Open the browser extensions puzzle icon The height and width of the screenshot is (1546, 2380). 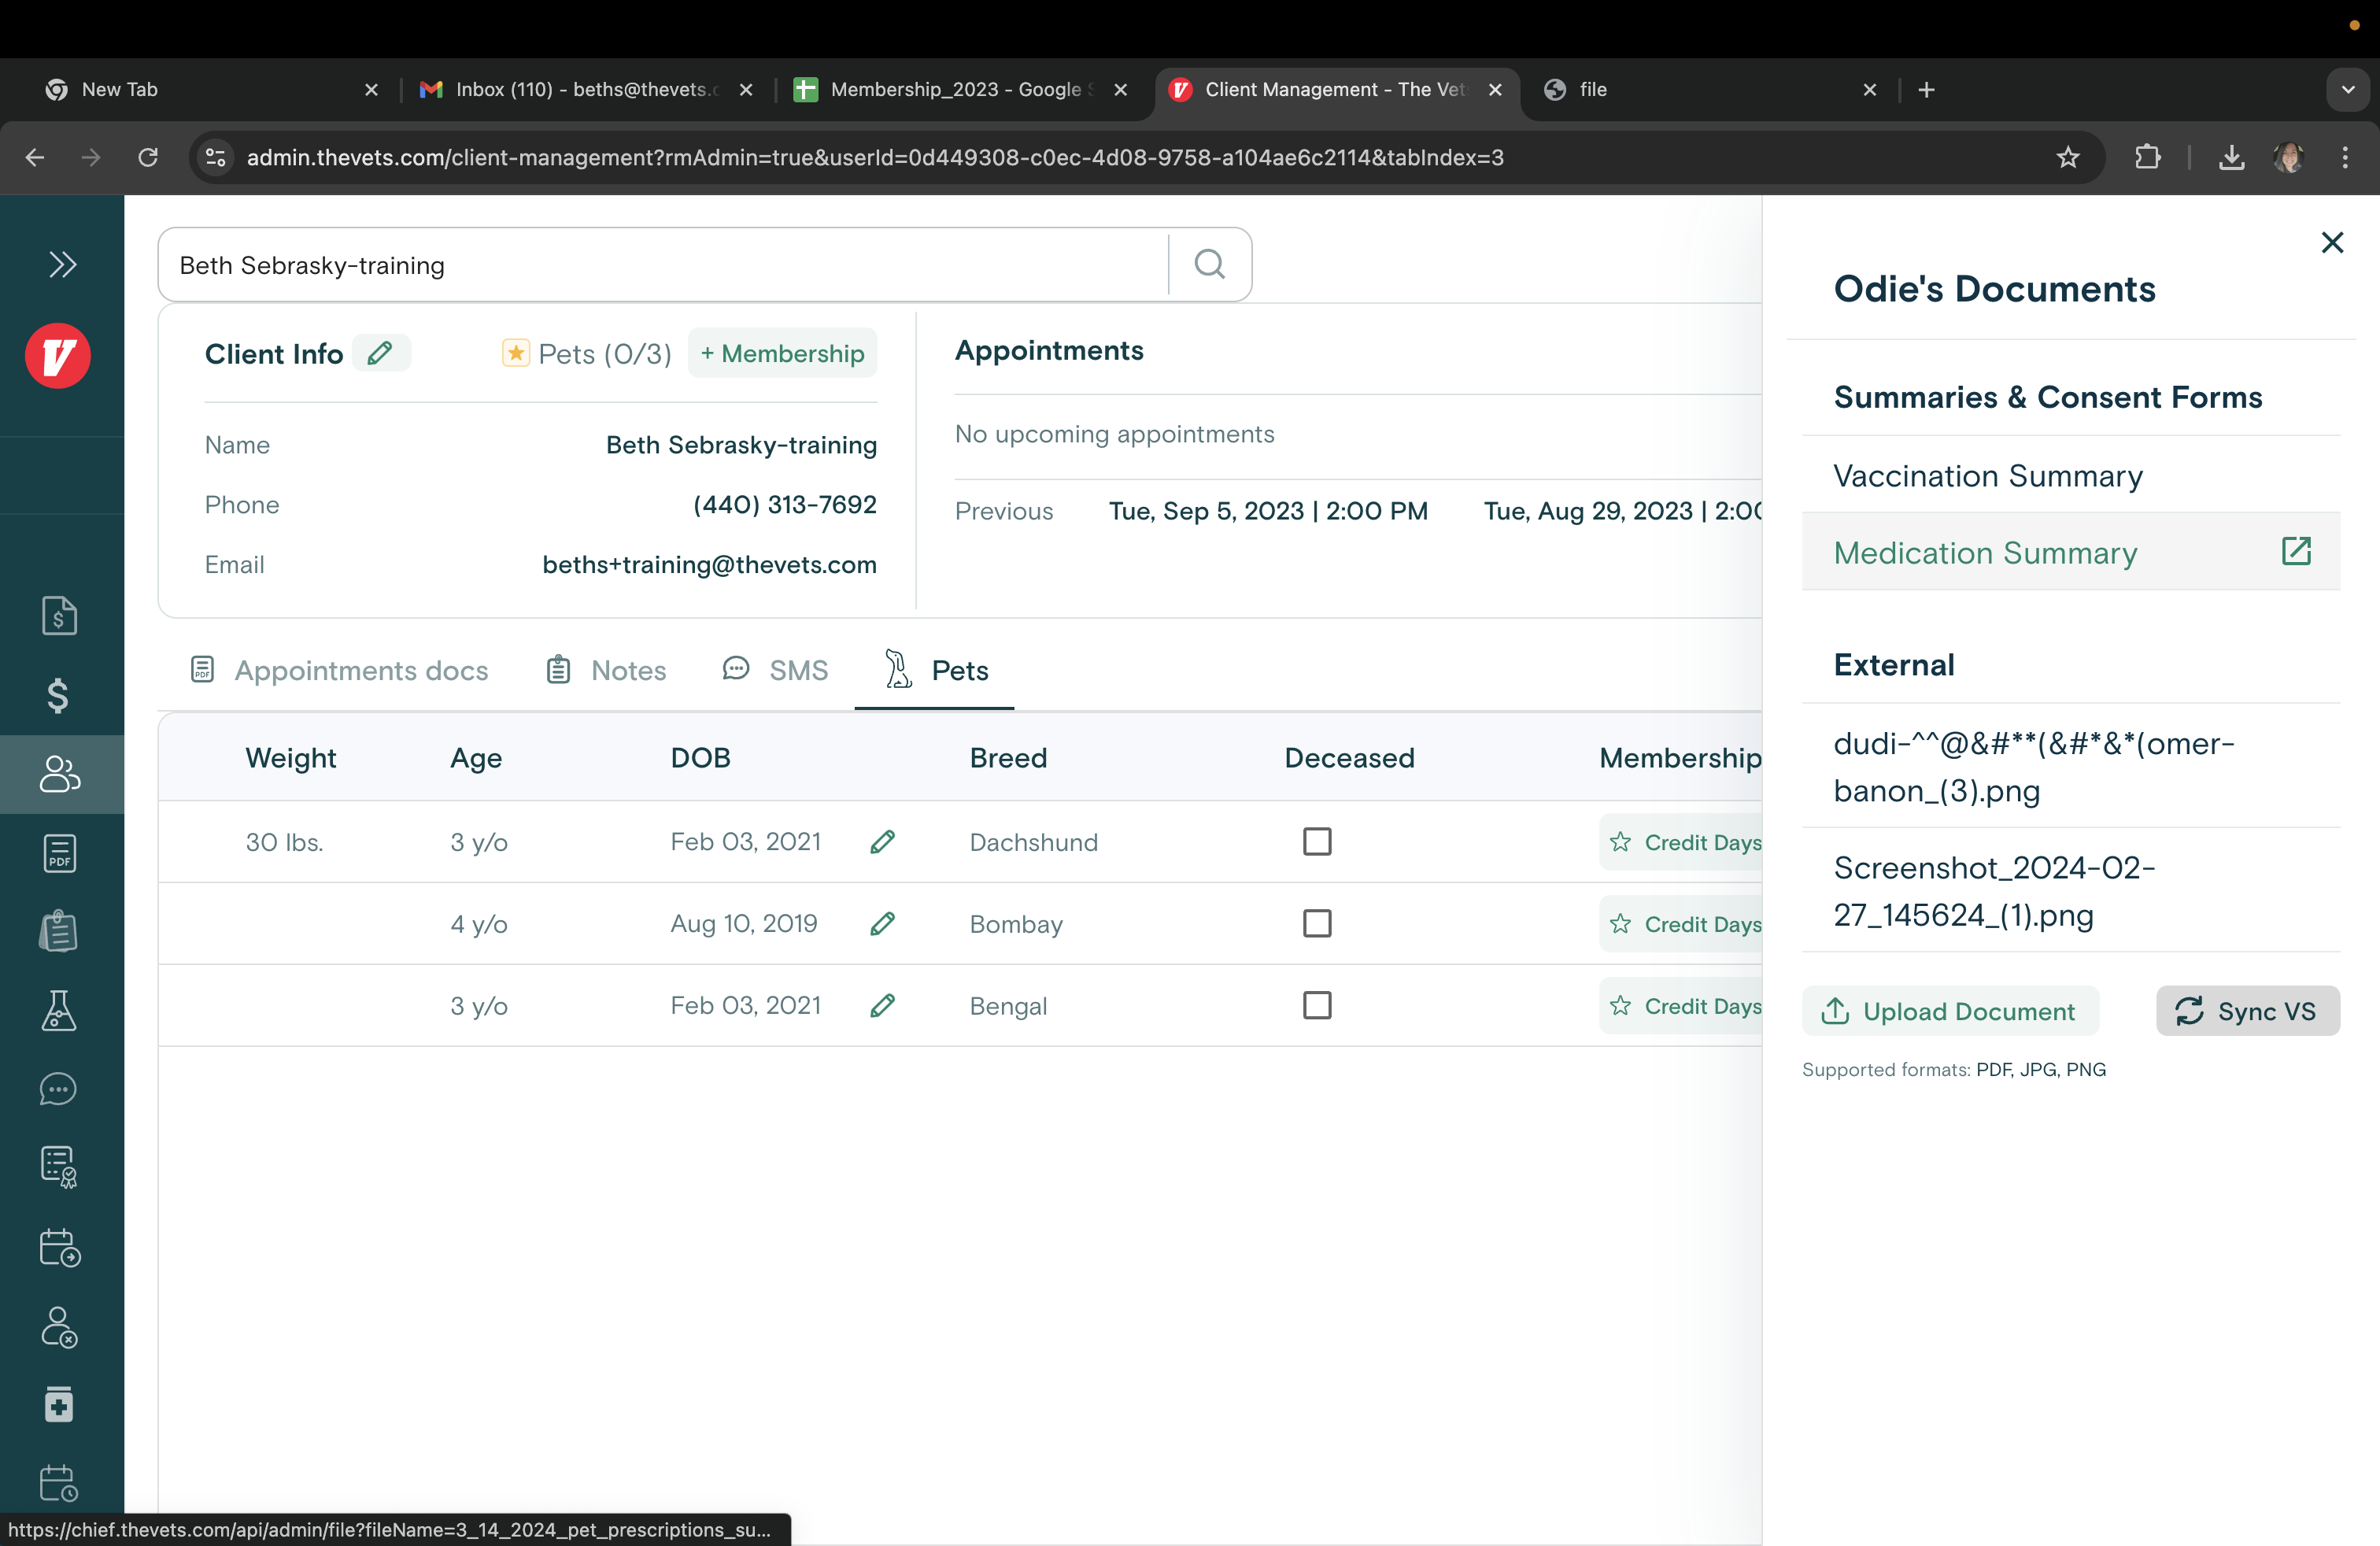(x=2147, y=157)
